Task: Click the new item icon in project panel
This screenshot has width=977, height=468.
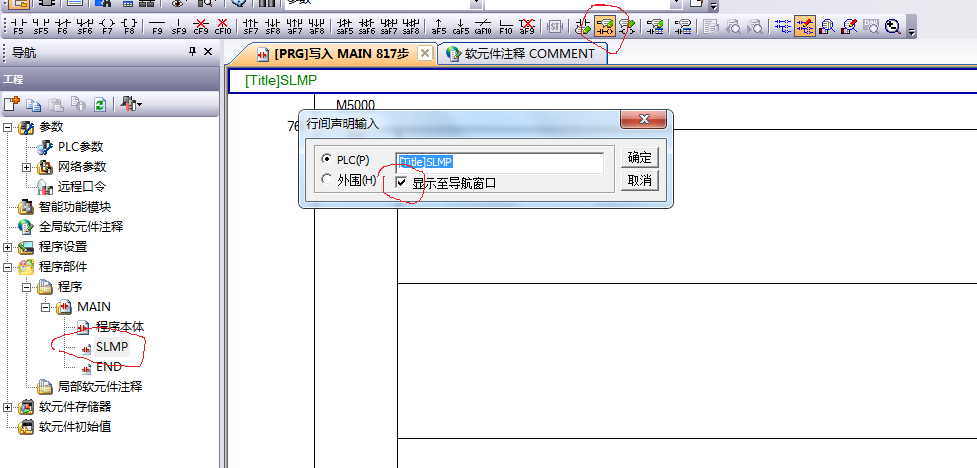Action: point(11,104)
